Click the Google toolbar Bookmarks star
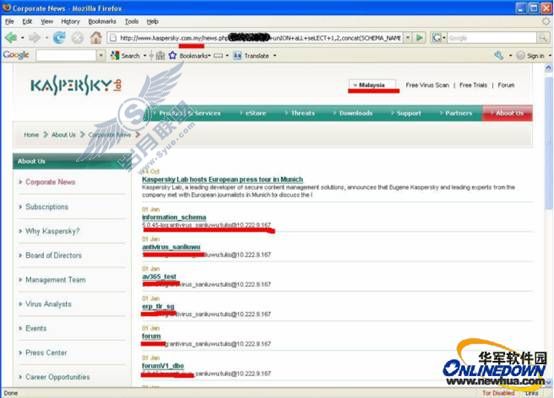Image resolution: width=554 pixels, height=398 pixels. pyautogui.click(x=172, y=55)
